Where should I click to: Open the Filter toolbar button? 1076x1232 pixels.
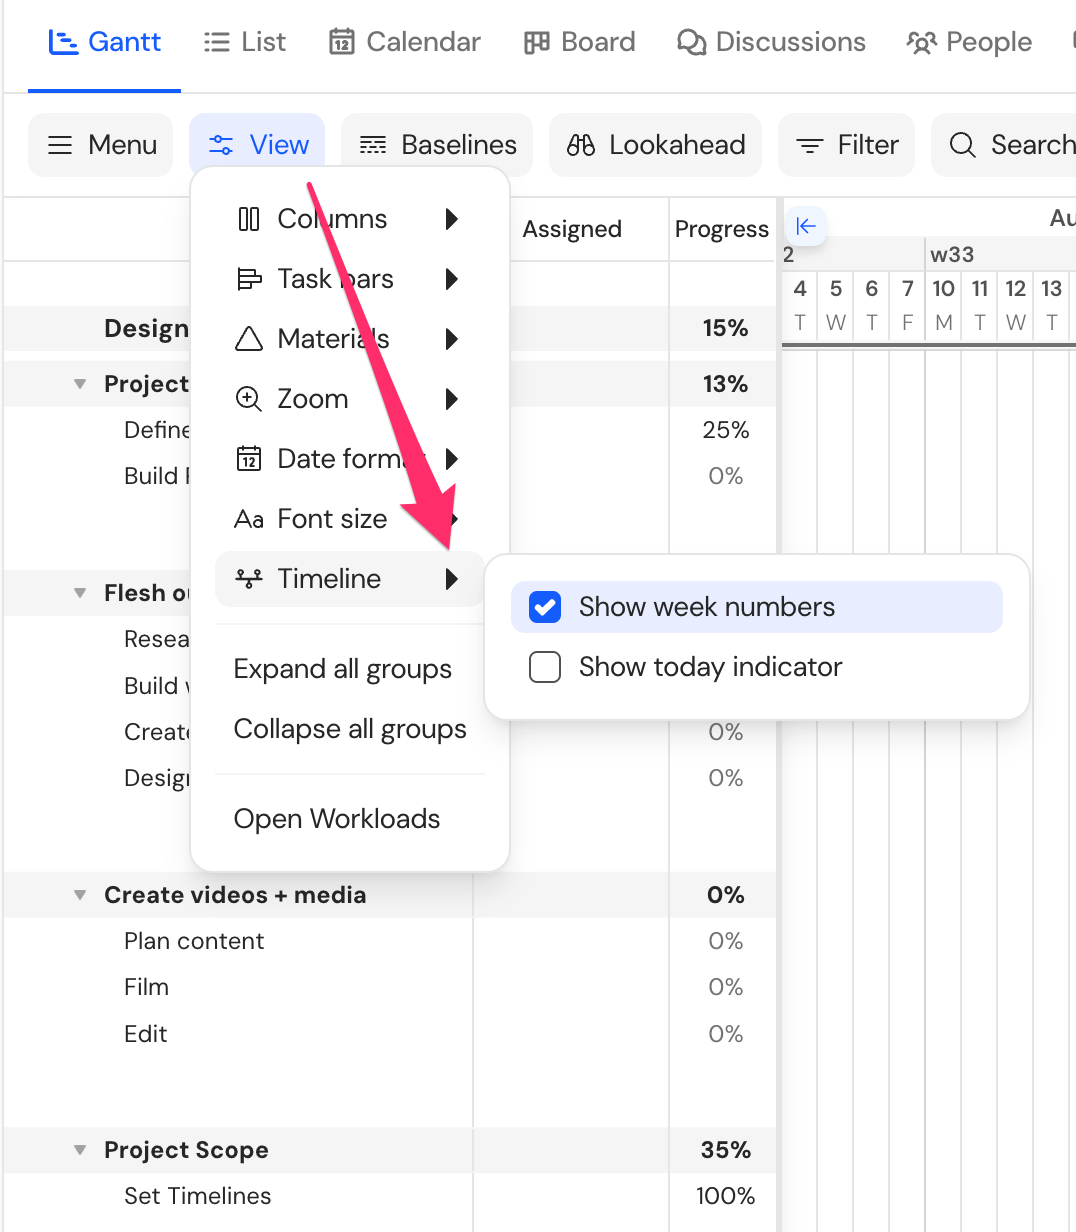(846, 145)
